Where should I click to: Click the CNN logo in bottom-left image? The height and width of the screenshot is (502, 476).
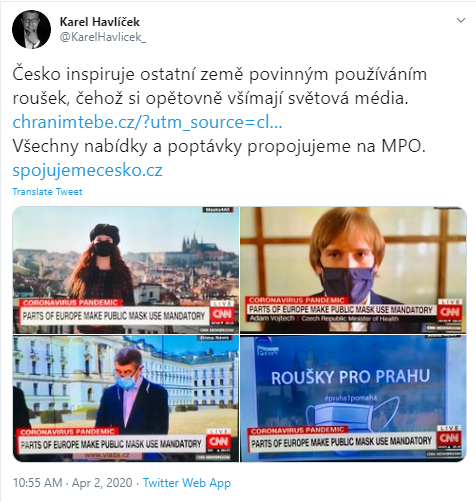[219, 442]
